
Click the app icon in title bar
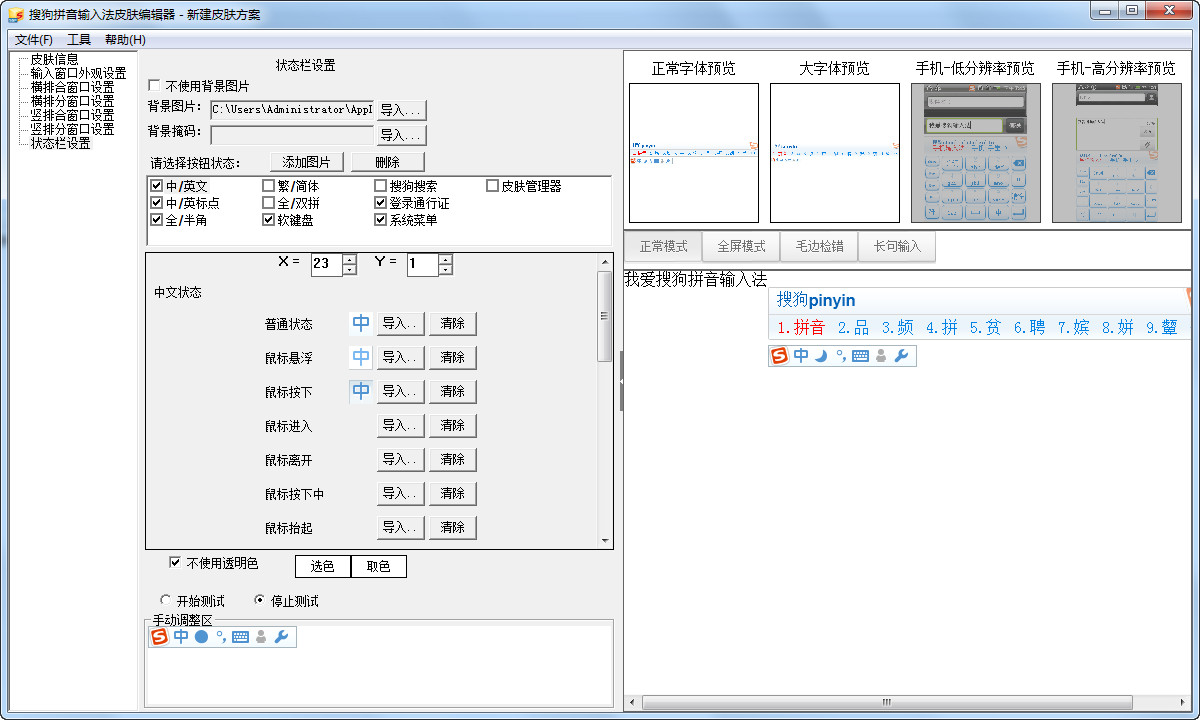15,14
